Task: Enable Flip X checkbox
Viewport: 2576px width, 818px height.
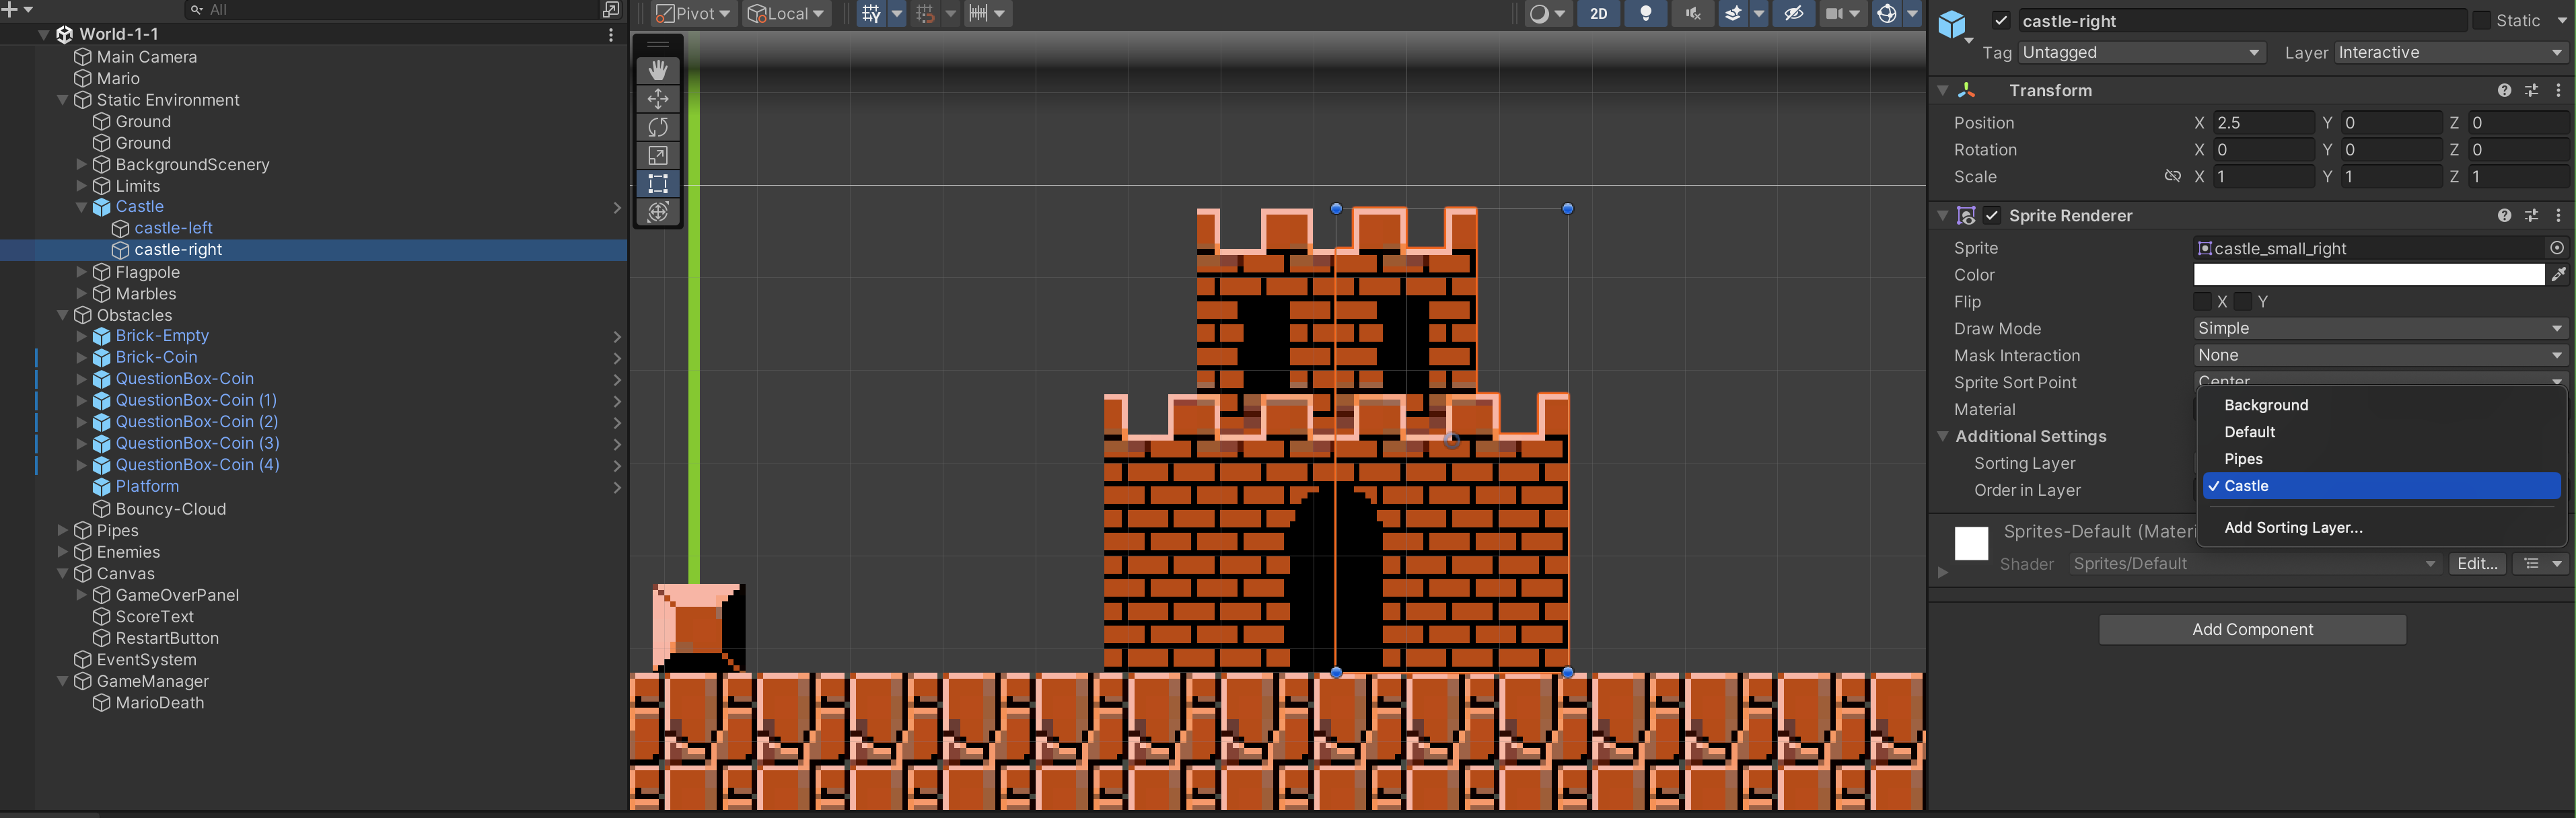Action: click(2202, 301)
